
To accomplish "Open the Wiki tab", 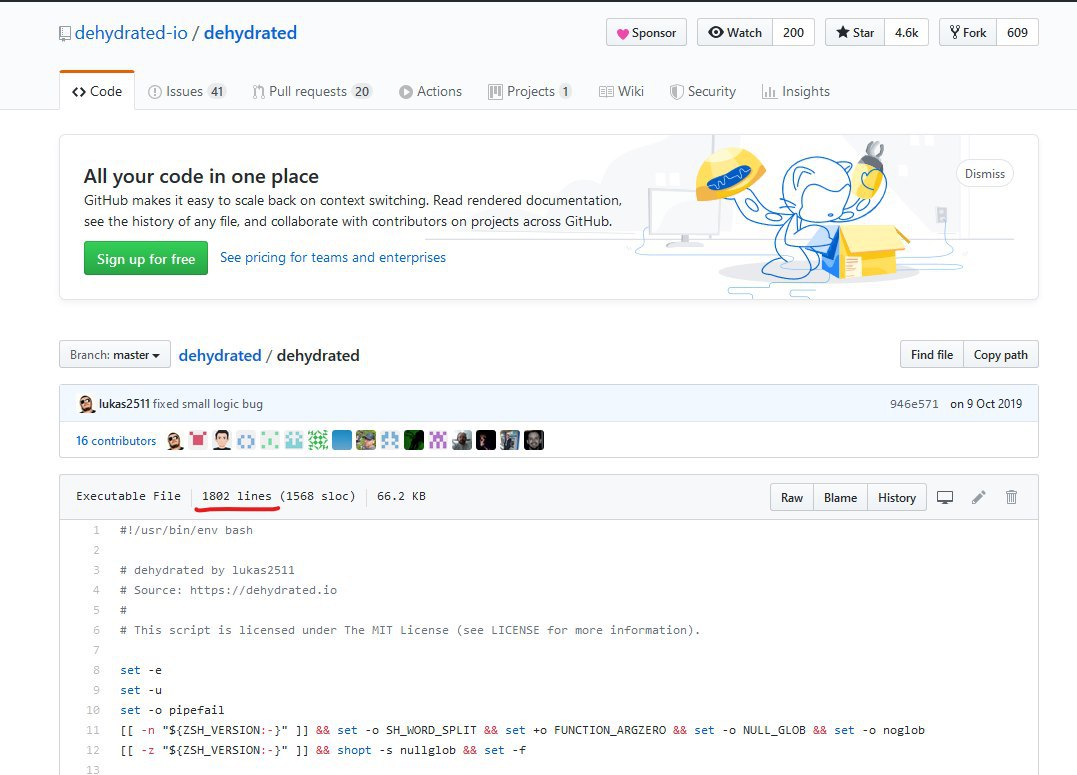I will (621, 91).
